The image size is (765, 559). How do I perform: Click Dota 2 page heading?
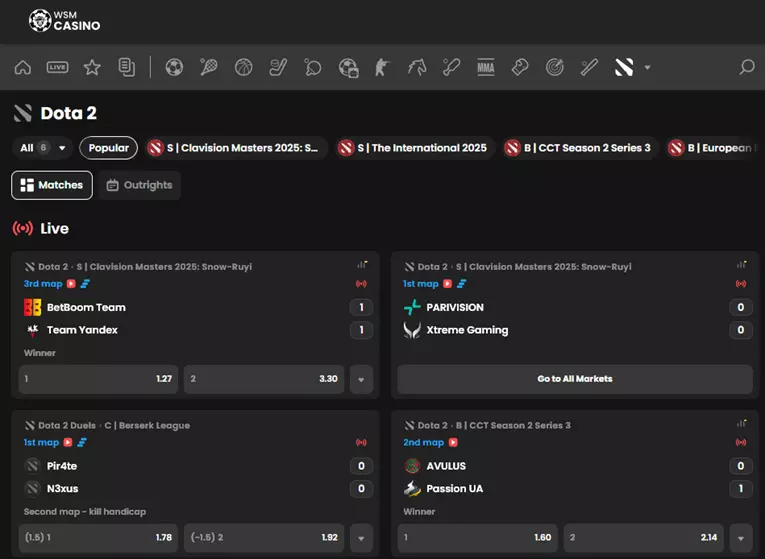coord(68,113)
